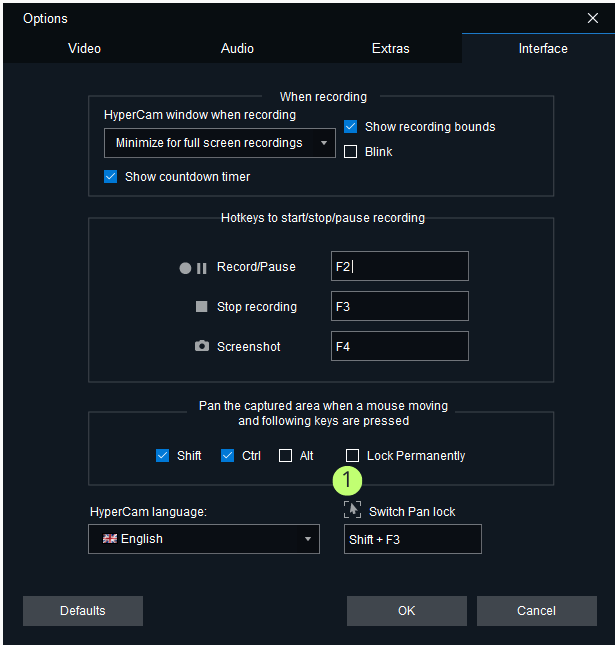Click the Stop recording hotkey field F3

[399, 306]
